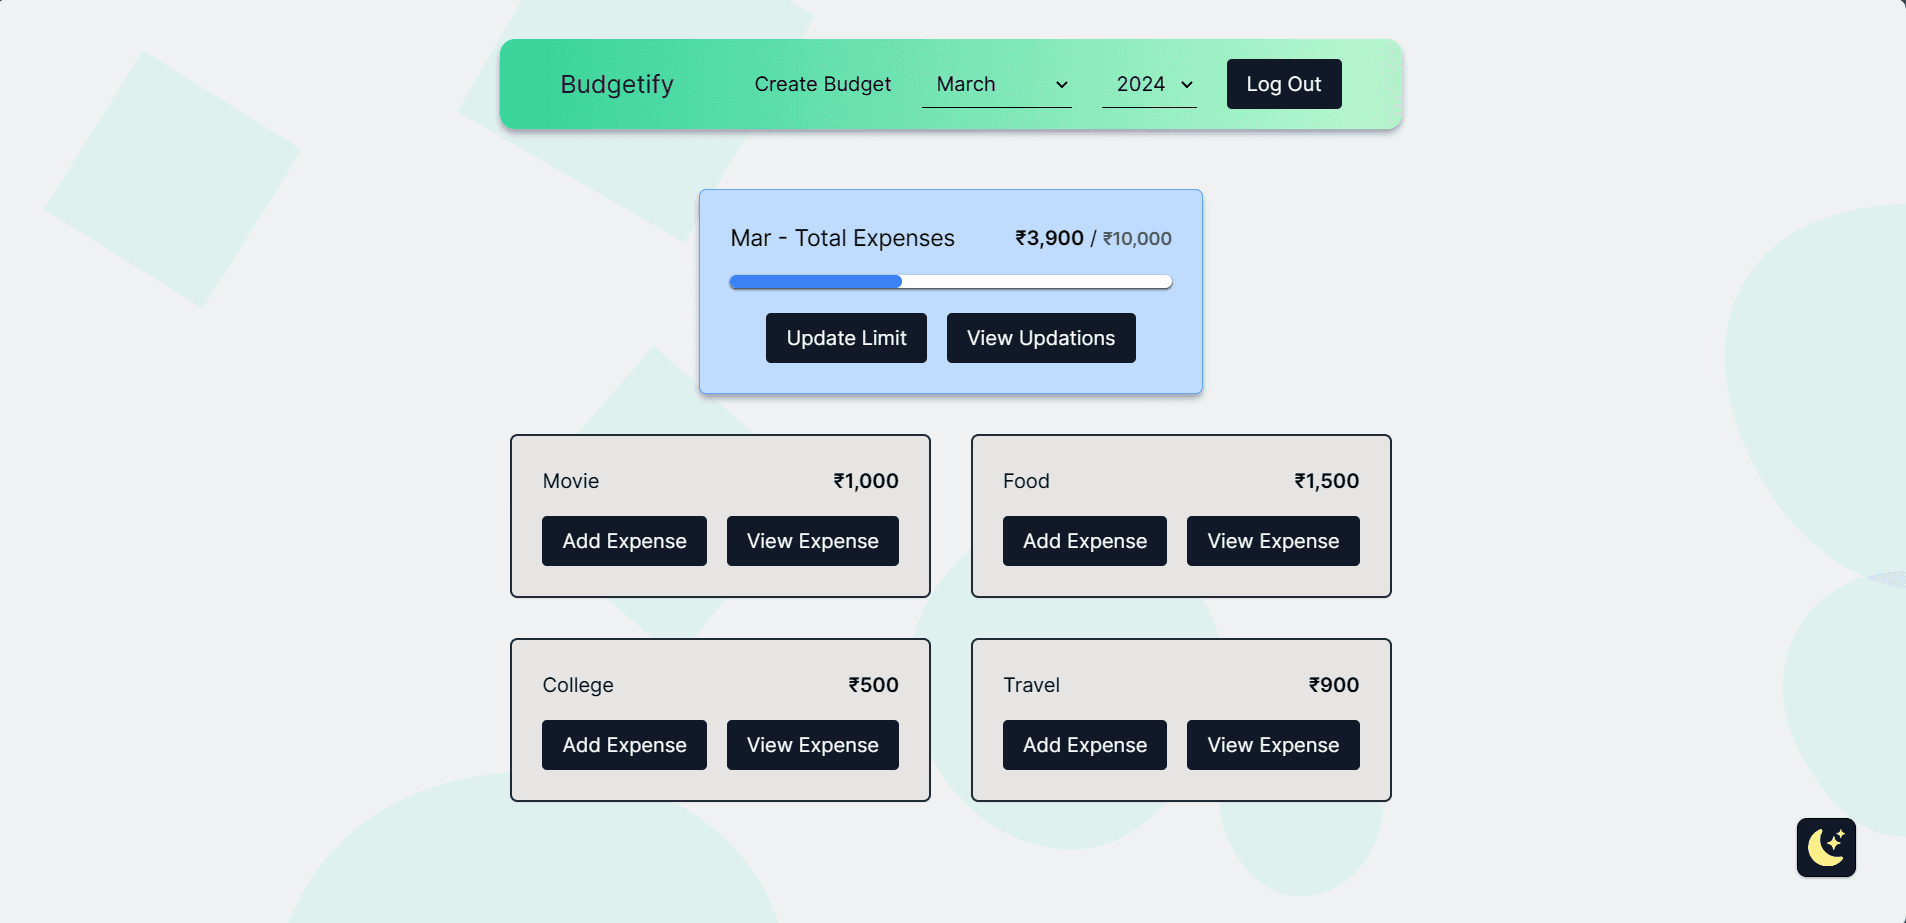
Task: Open View Updations history
Action: tap(1041, 338)
